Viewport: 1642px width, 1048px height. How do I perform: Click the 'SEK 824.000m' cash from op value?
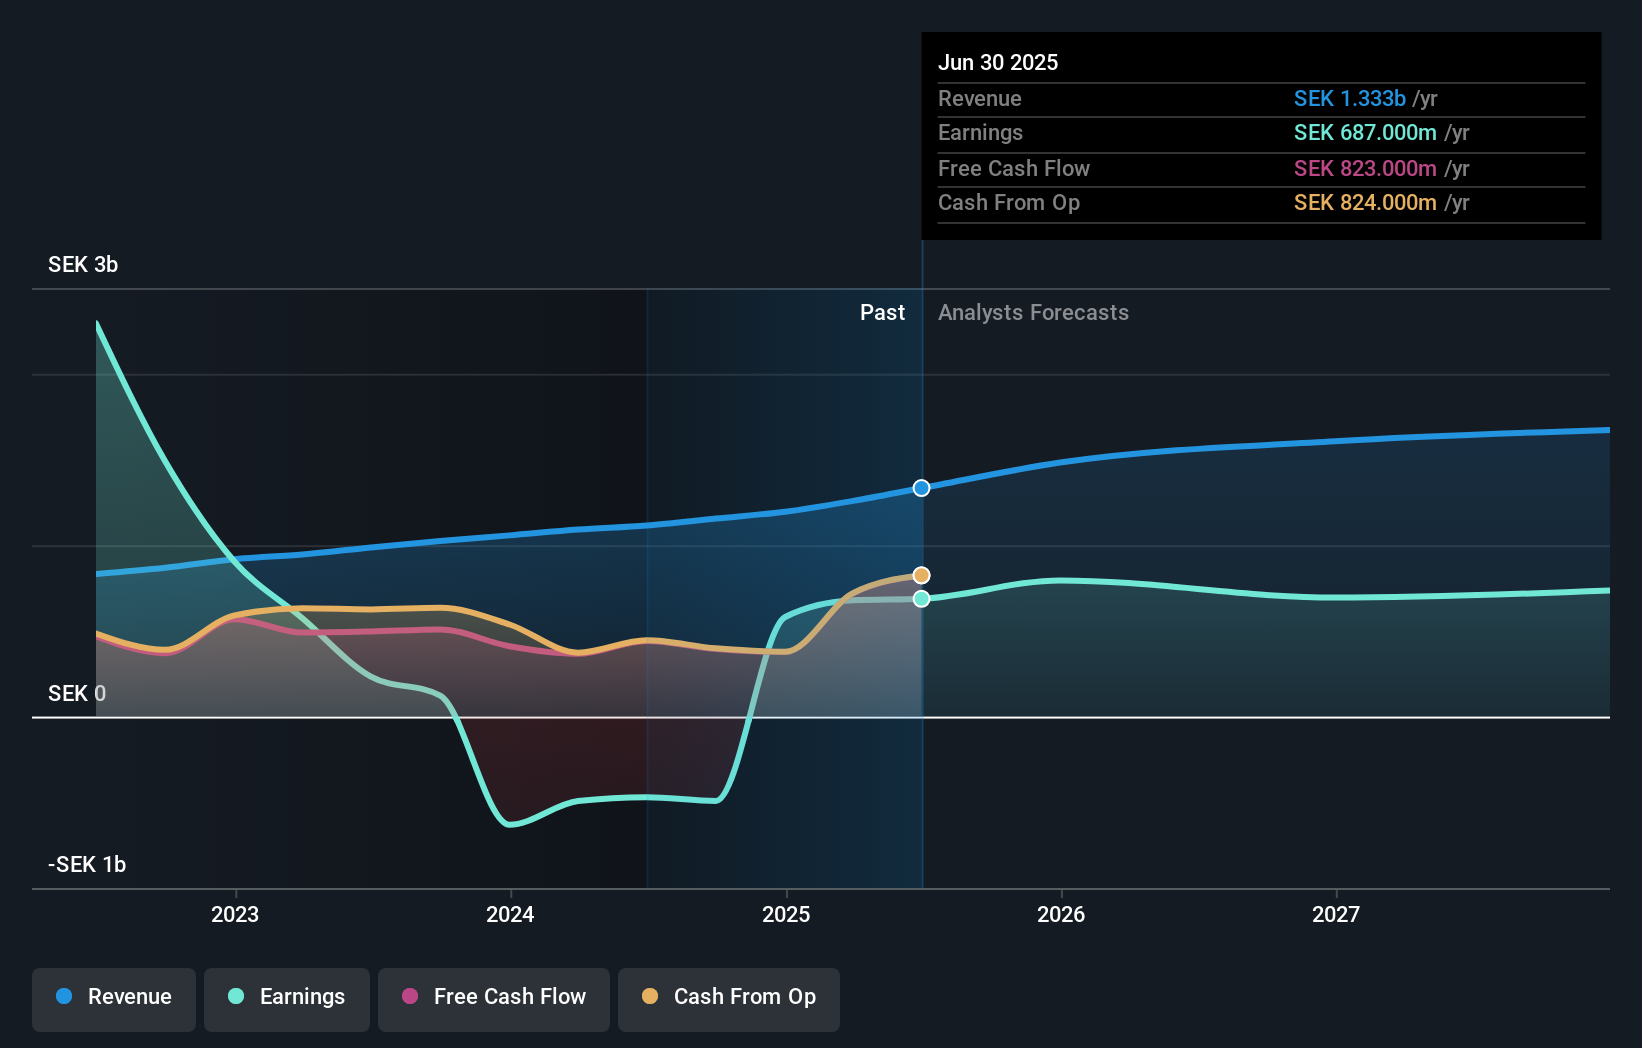coord(1365,202)
